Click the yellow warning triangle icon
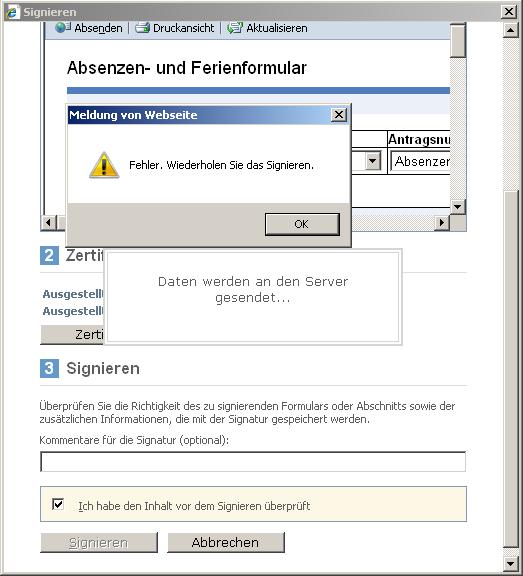 [x=104, y=165]
